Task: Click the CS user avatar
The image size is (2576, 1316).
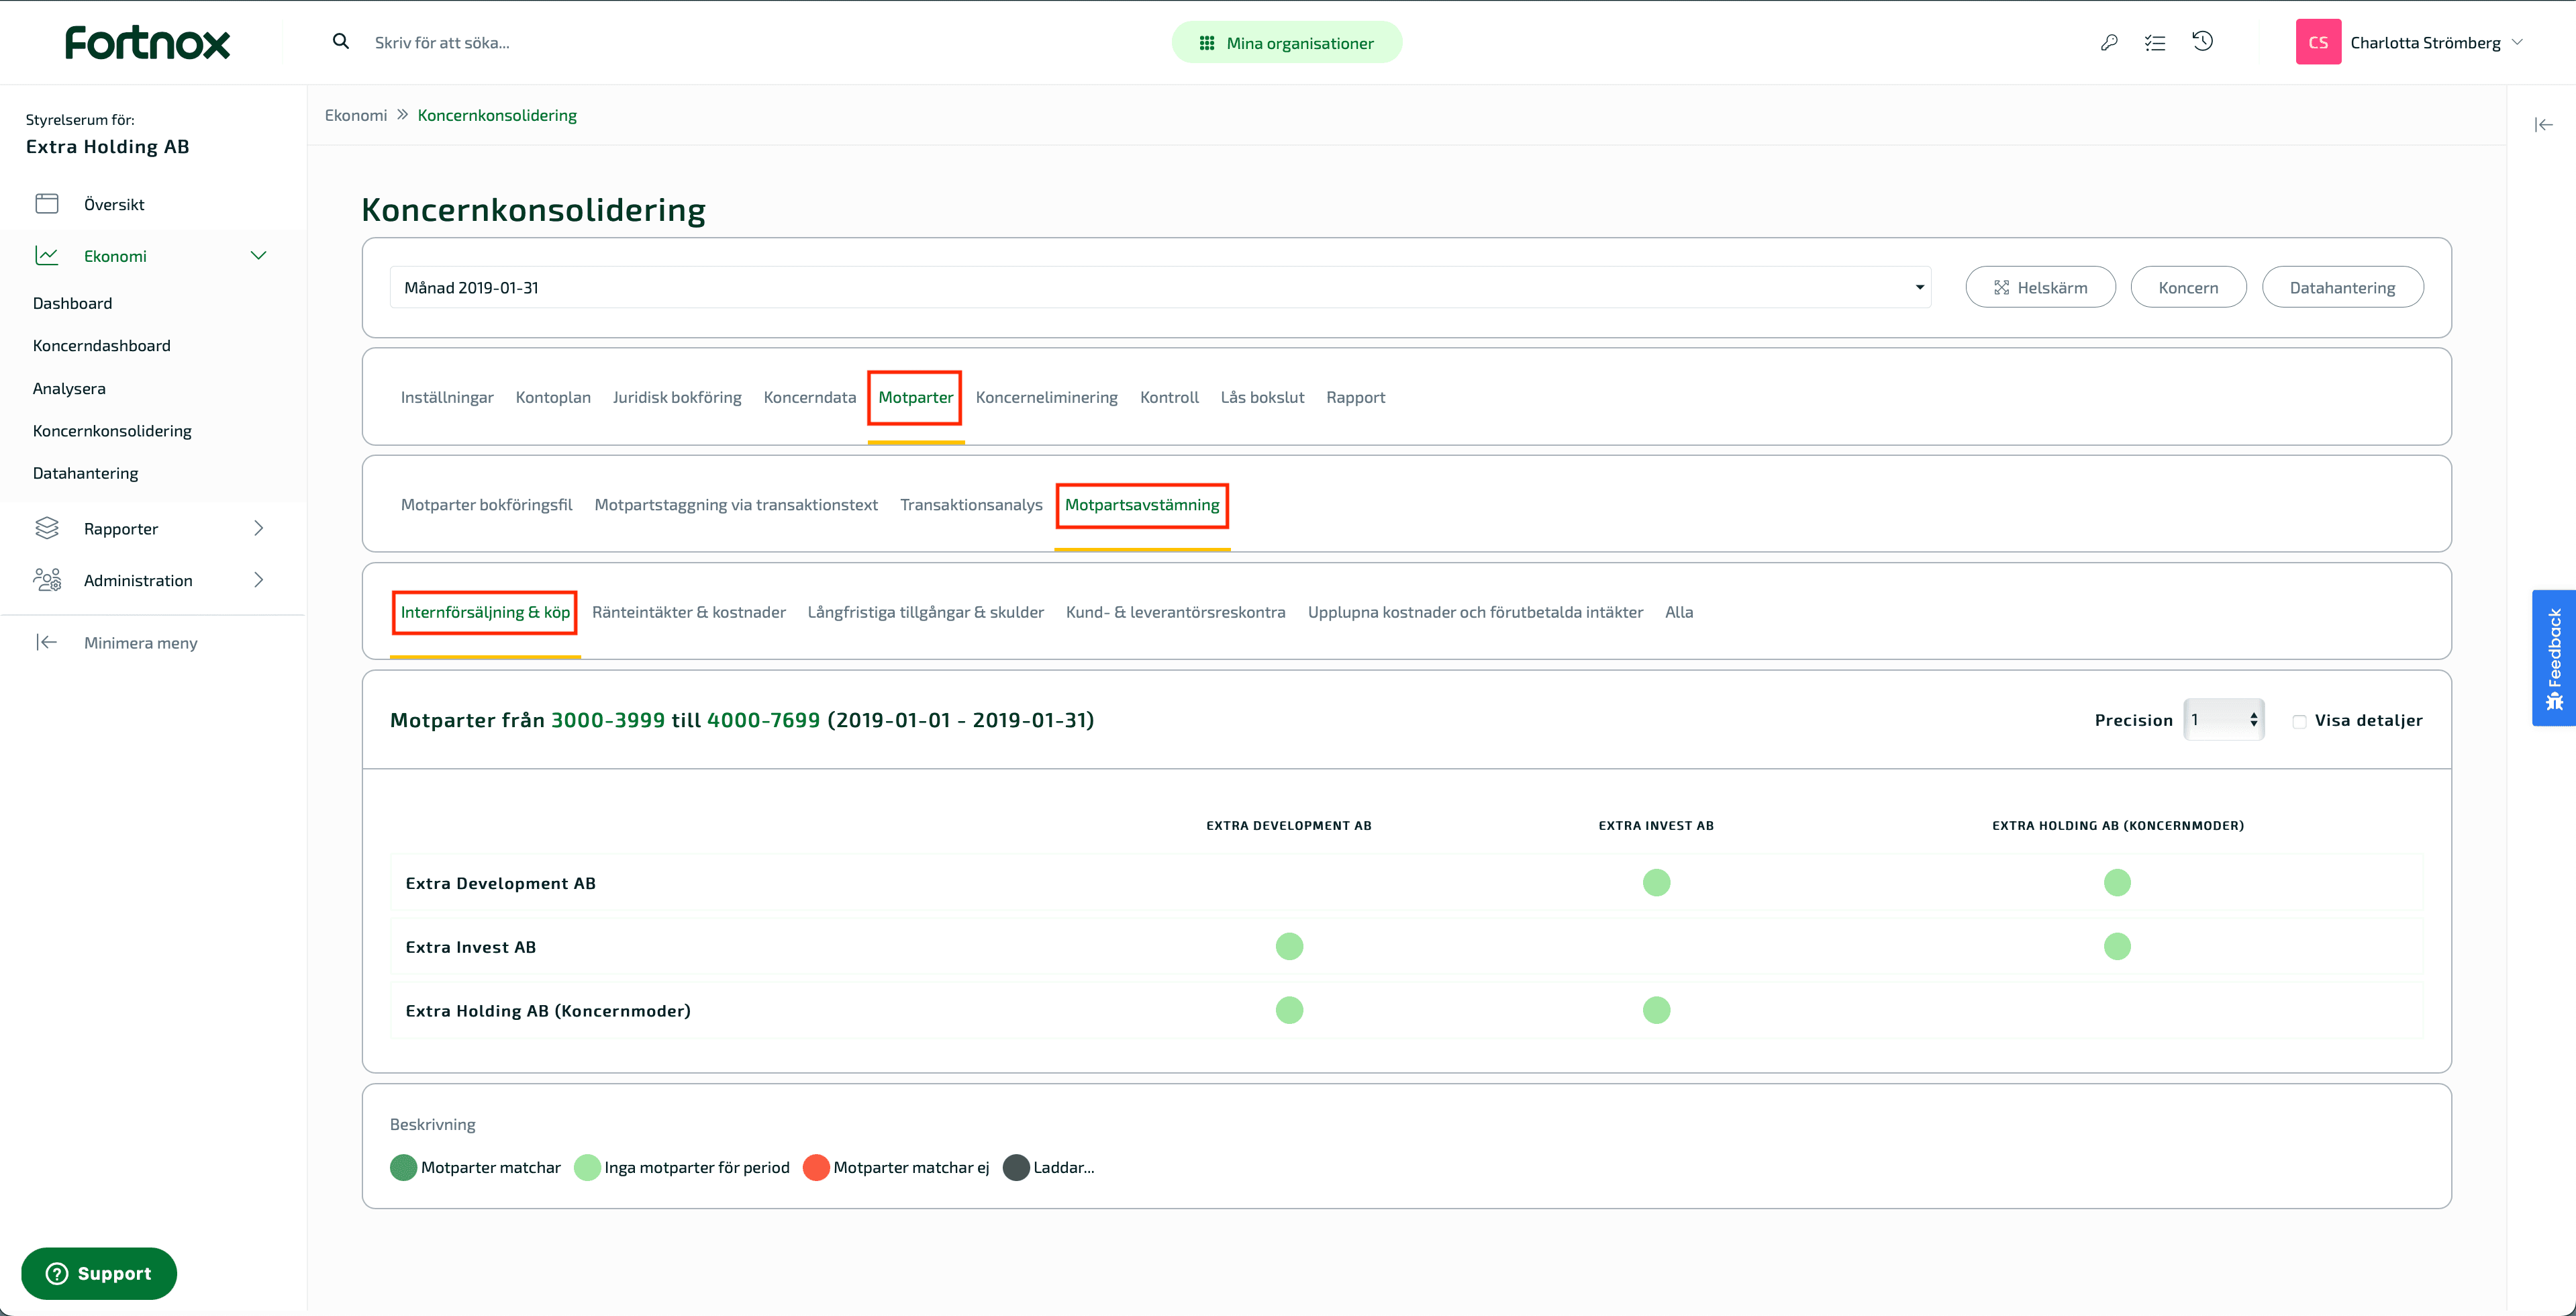Action: (2318, 42)
